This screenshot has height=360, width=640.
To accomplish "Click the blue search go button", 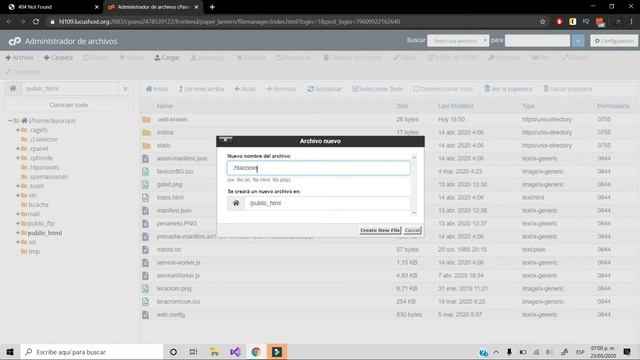I will coord(578,40).
